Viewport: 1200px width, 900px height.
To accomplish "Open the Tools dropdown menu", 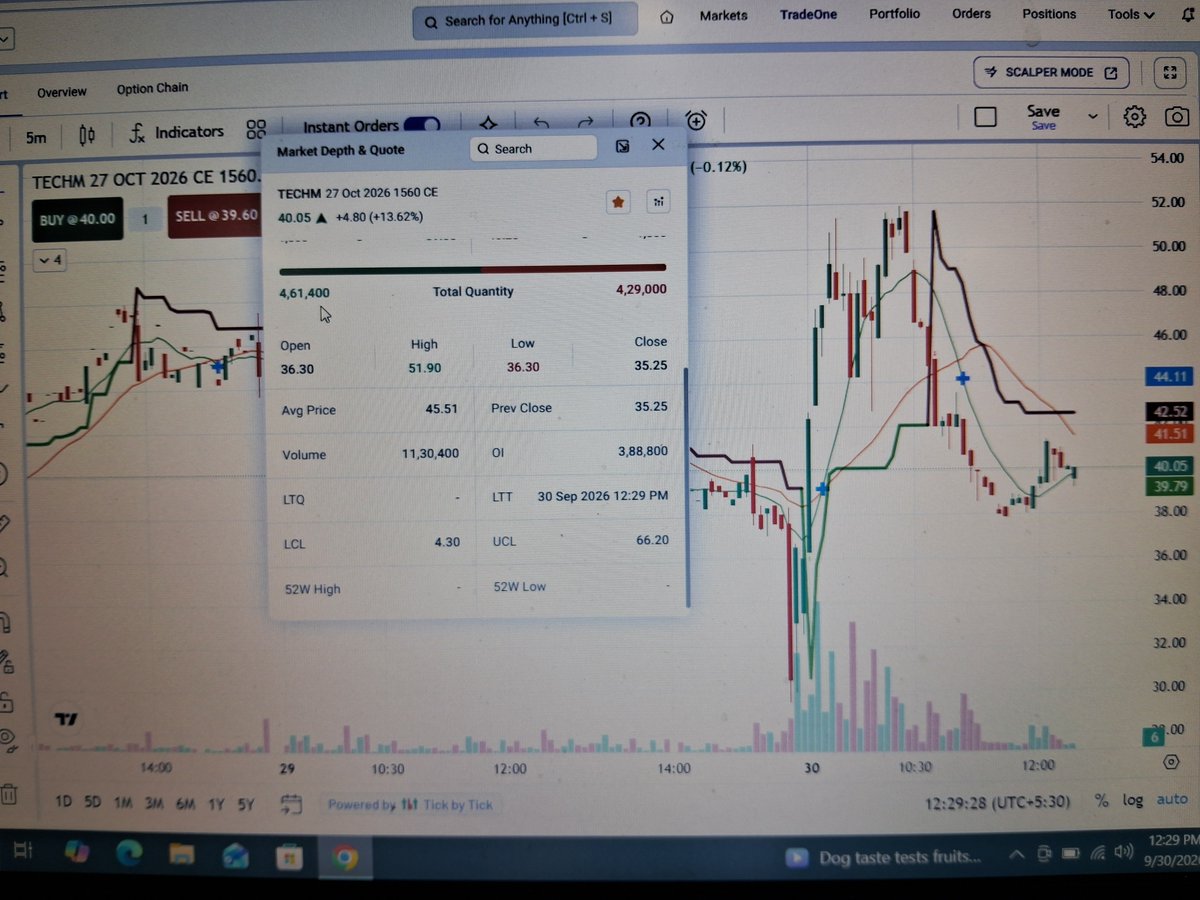I will point(1131,14).
